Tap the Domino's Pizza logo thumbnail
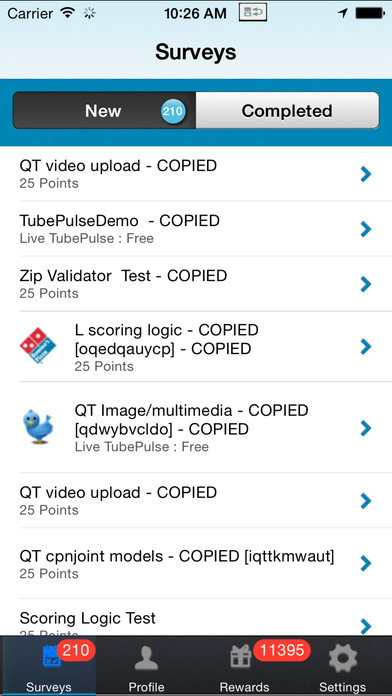 click(38, 347)
